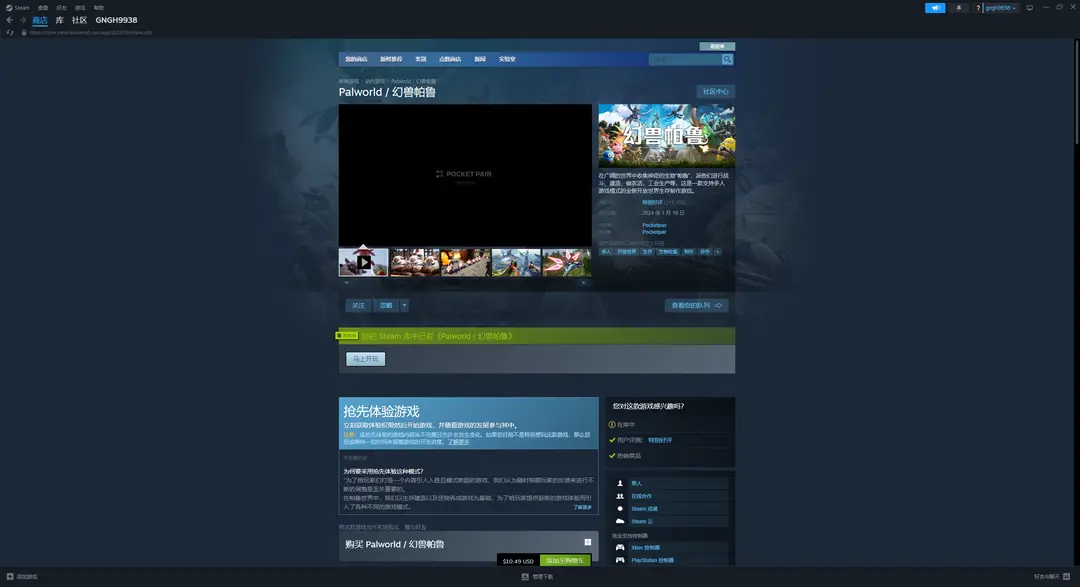Click the Palworld capsule image
This screenshot has width=1080, height=587.
point(667,136)
